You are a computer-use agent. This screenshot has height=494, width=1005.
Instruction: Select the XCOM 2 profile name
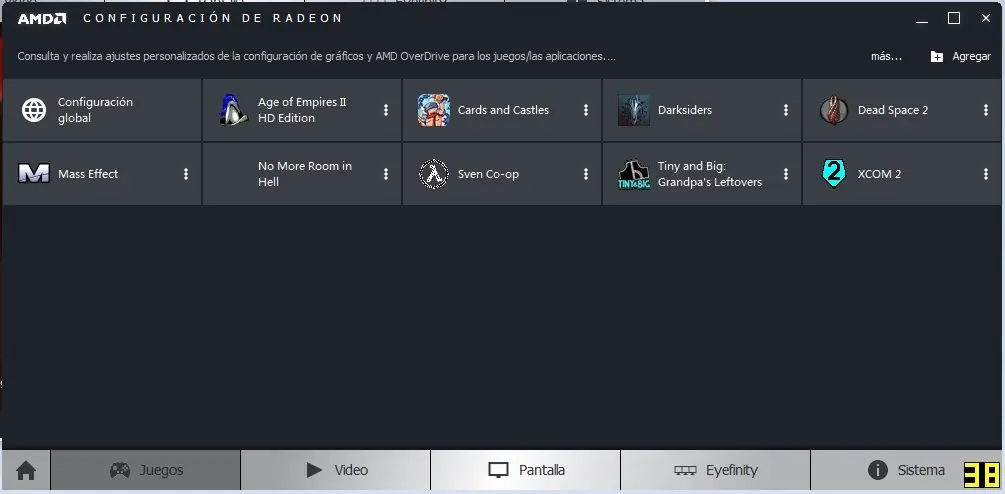pyautogui.click(x=879, y=174)
